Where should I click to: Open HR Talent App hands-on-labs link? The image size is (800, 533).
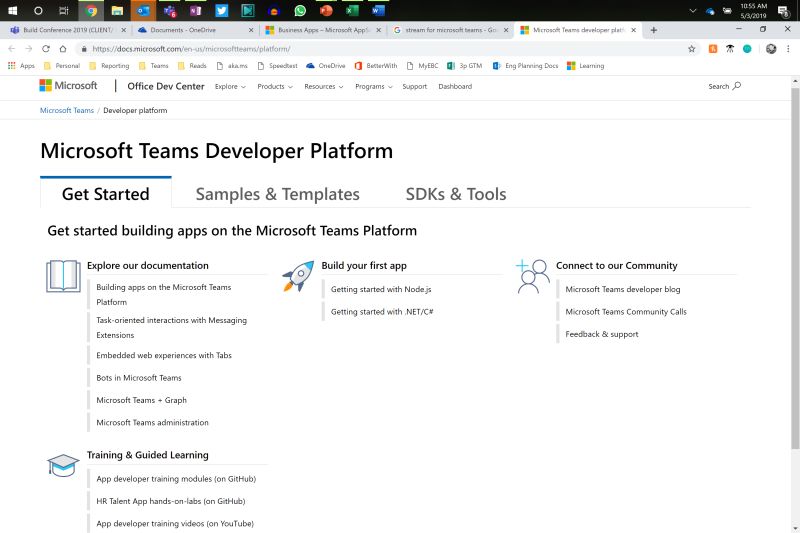pos(171,501)
